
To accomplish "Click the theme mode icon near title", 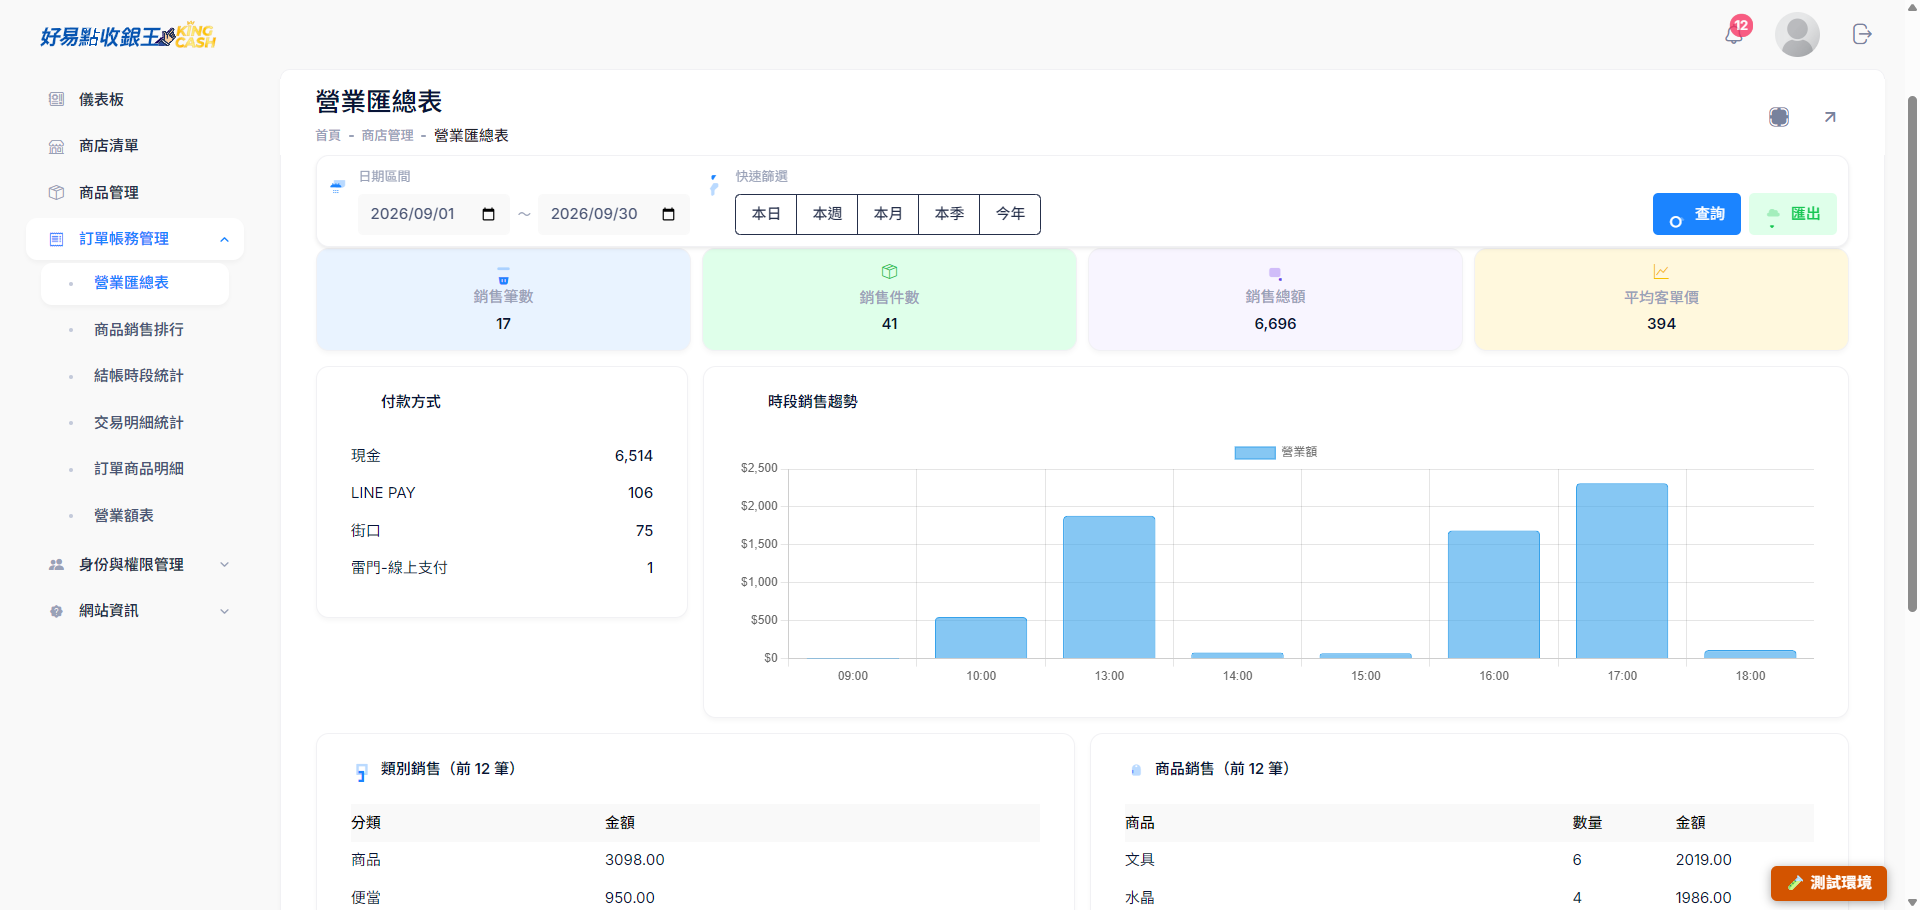I will tap(1779, 117).
